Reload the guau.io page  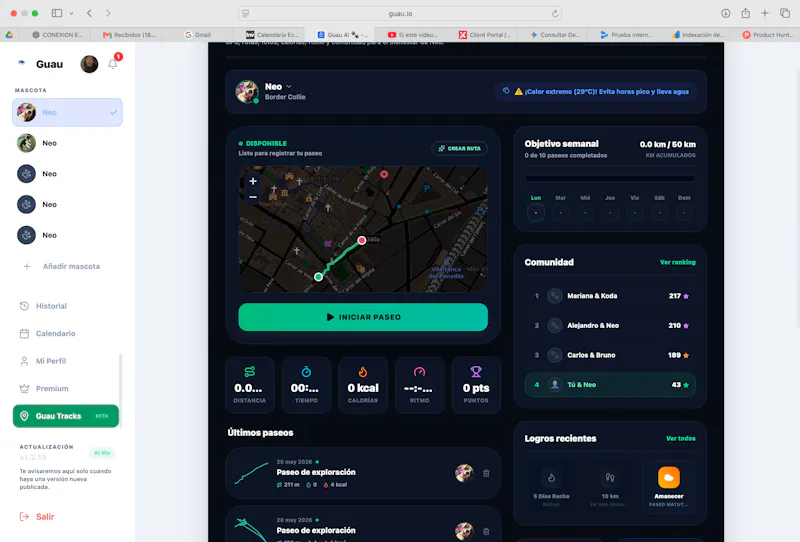555,13
